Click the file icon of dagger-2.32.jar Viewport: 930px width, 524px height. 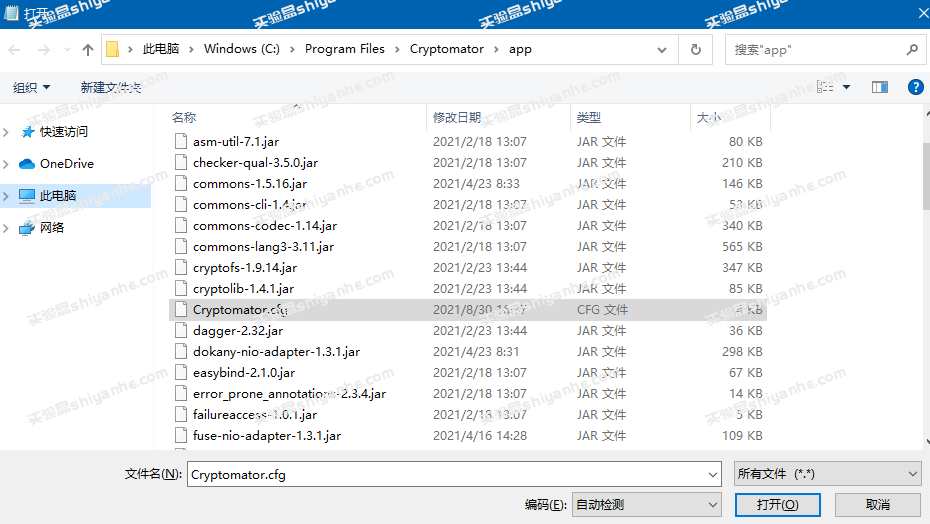[x=181, y=331]
